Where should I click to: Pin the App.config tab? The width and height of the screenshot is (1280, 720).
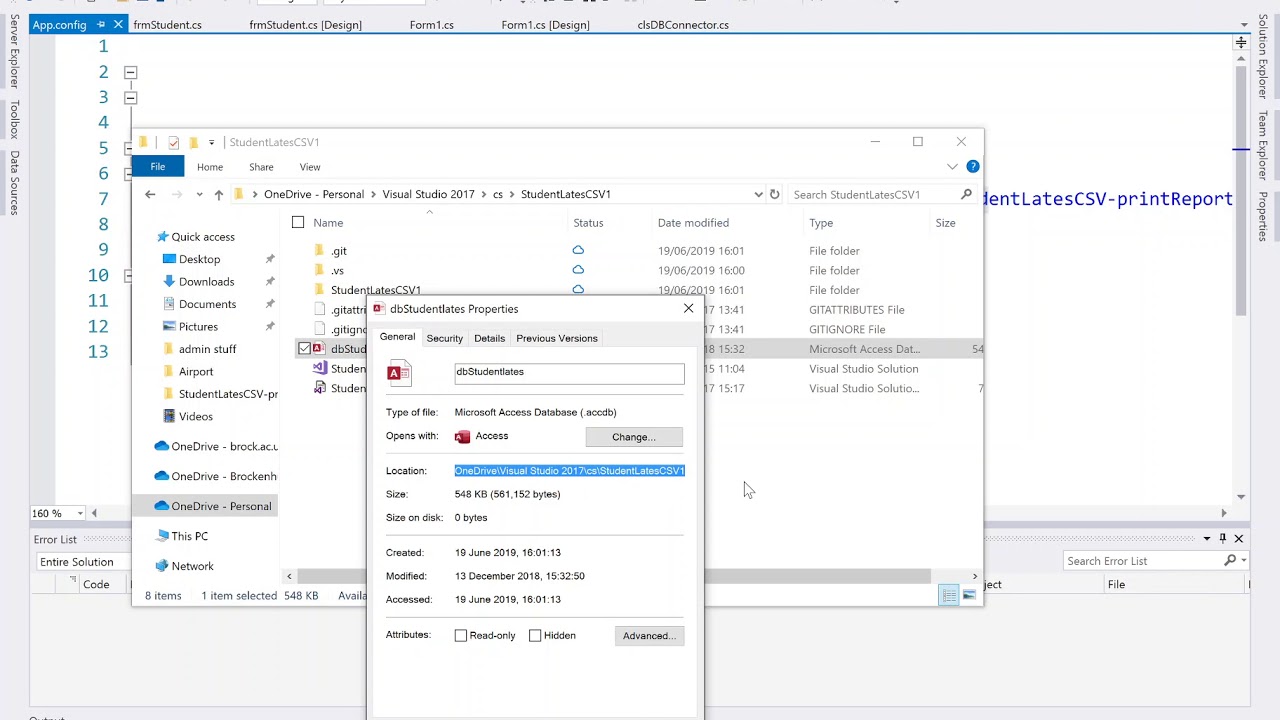point(101,24)
